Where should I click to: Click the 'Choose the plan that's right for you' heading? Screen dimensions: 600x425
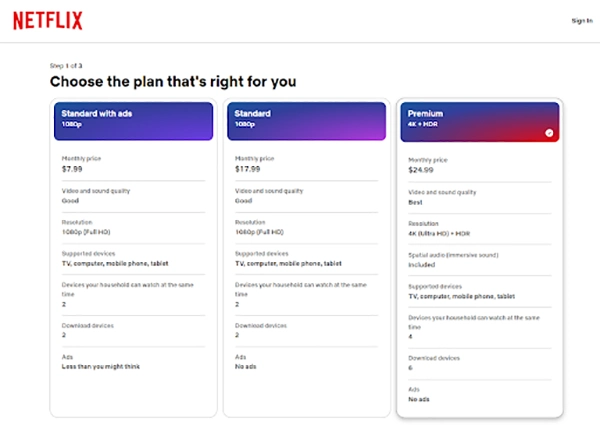(173, 81)
